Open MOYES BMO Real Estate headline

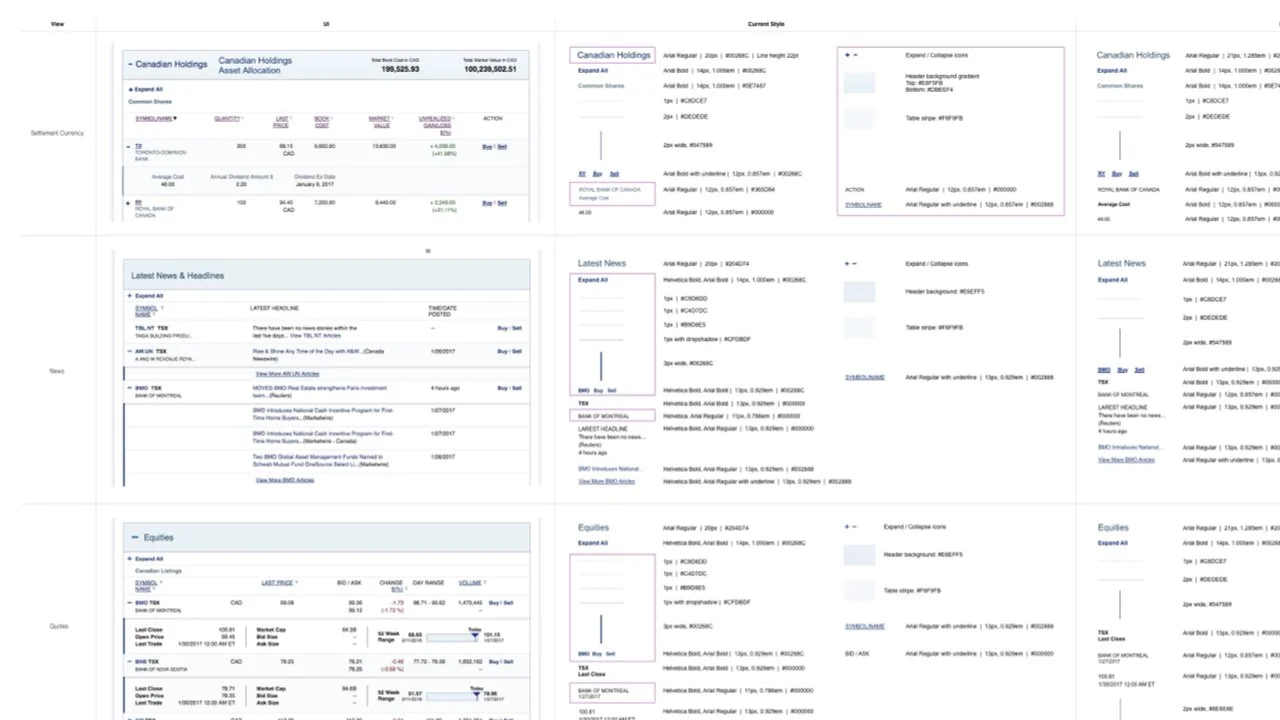319,391
